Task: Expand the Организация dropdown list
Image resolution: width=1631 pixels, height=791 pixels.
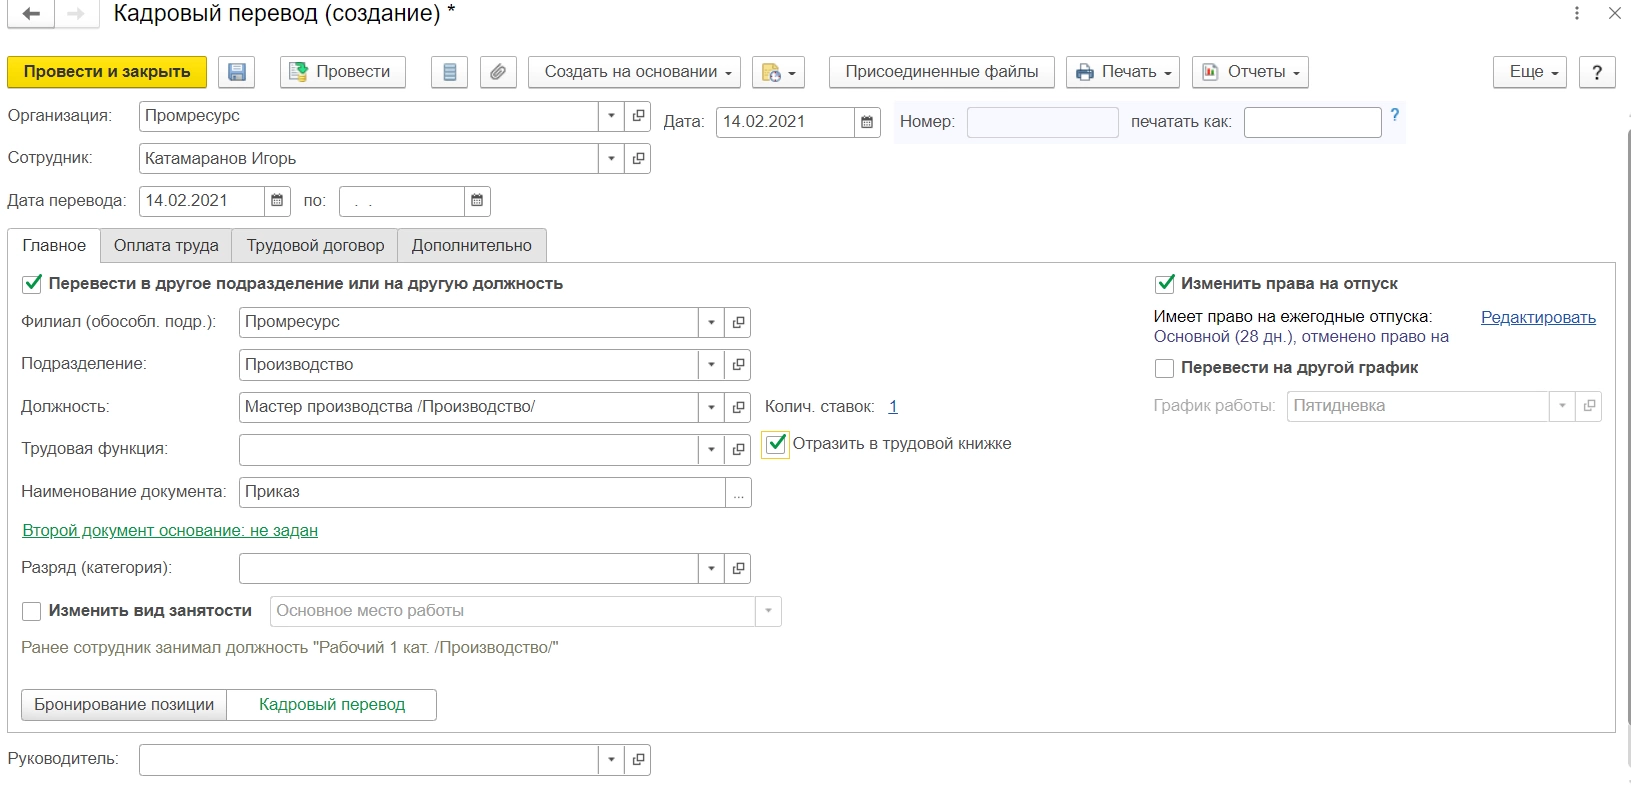Action: pyautogui.click(x=611, y=116)
